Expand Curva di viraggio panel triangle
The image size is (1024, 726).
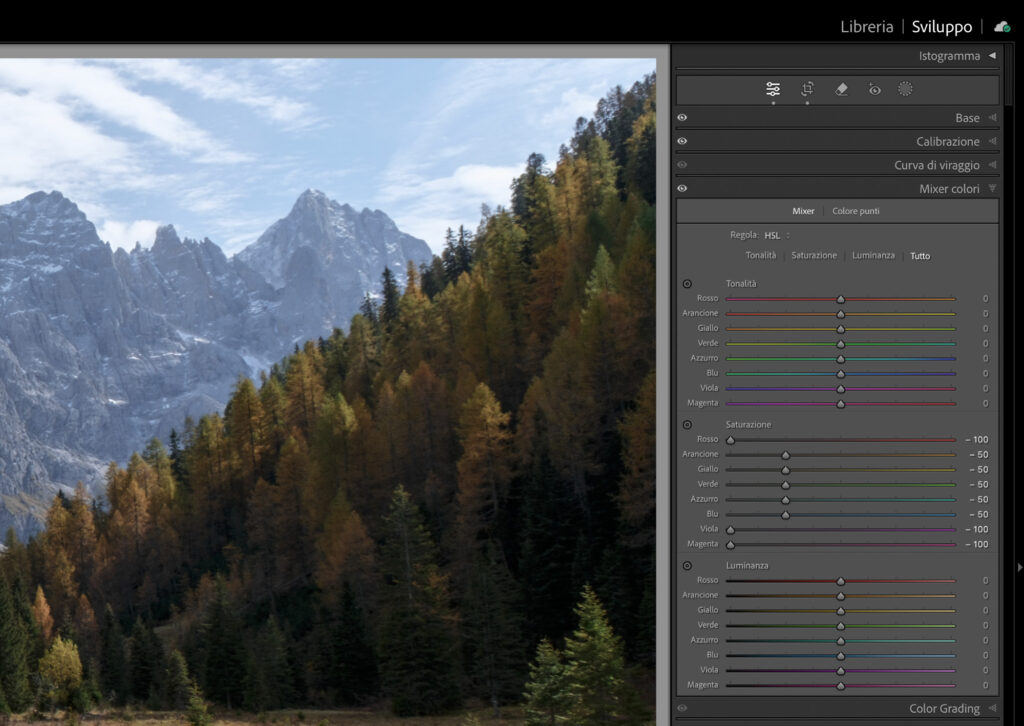point(993,165)
